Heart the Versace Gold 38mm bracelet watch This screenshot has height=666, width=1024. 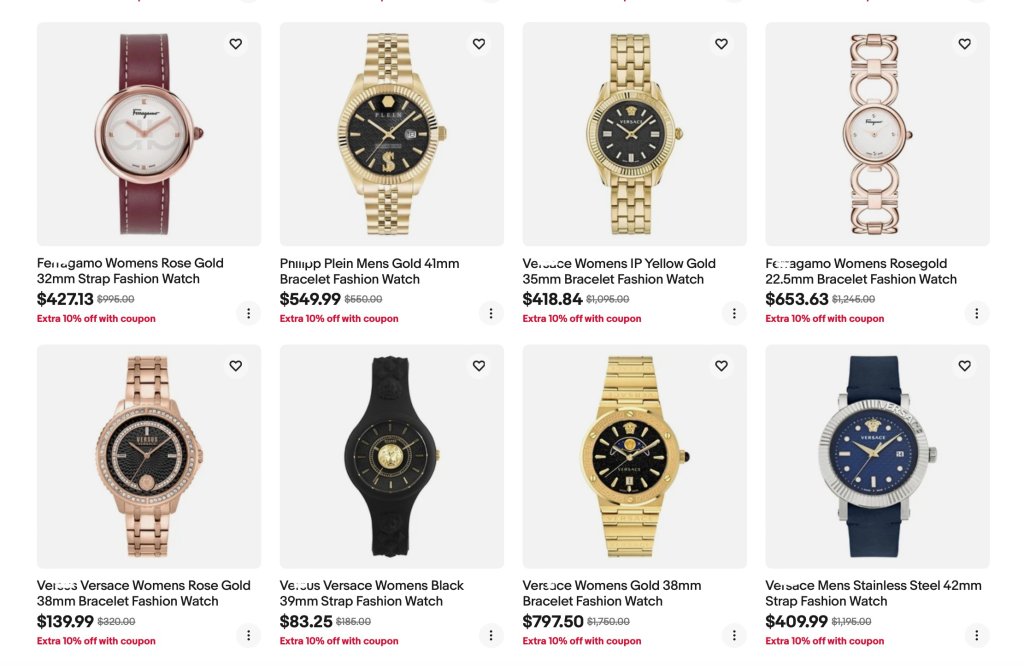722,366
